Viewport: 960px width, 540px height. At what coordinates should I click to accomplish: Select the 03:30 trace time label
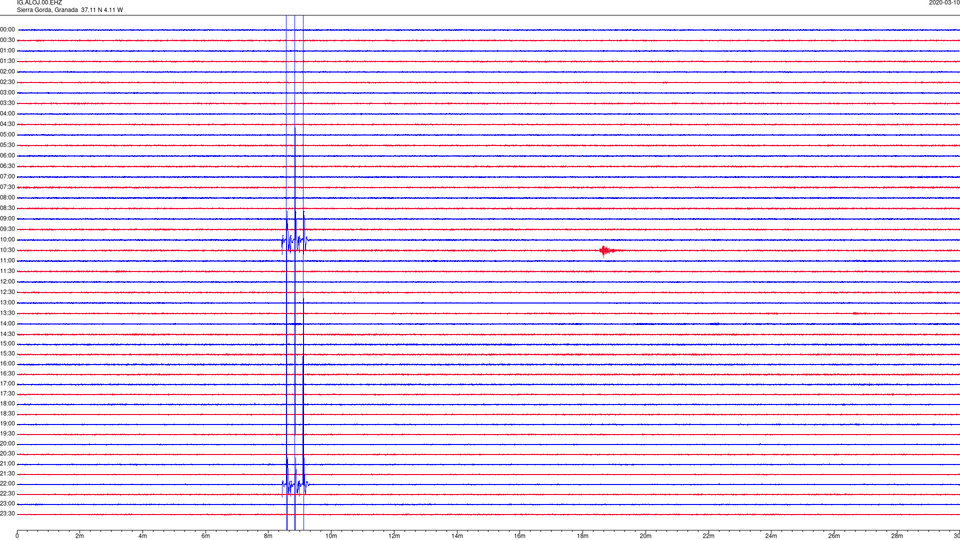7,103
